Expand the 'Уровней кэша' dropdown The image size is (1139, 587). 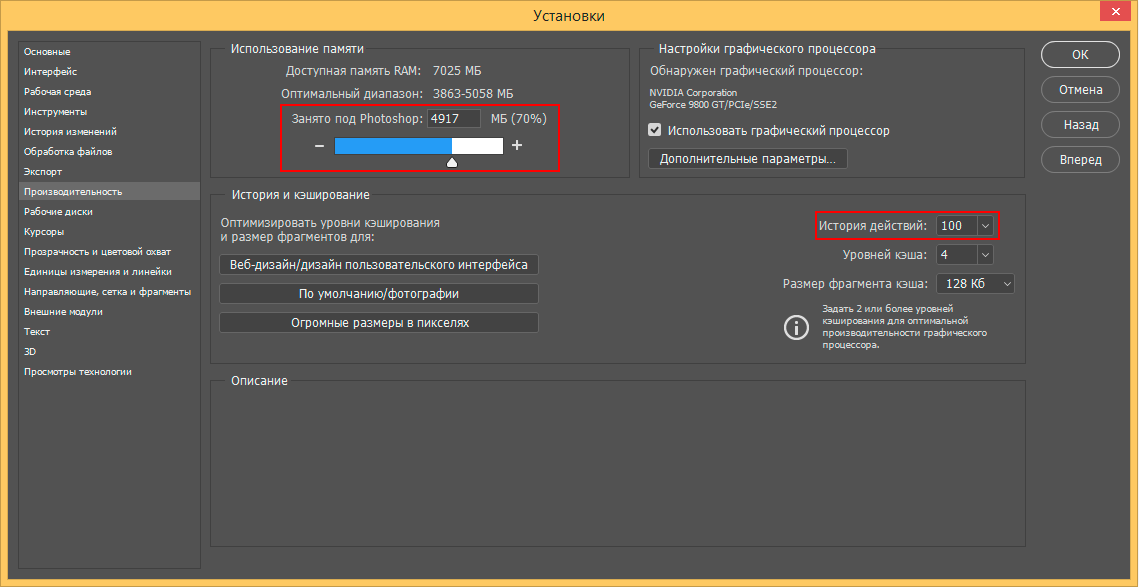(x=985, y=255)
